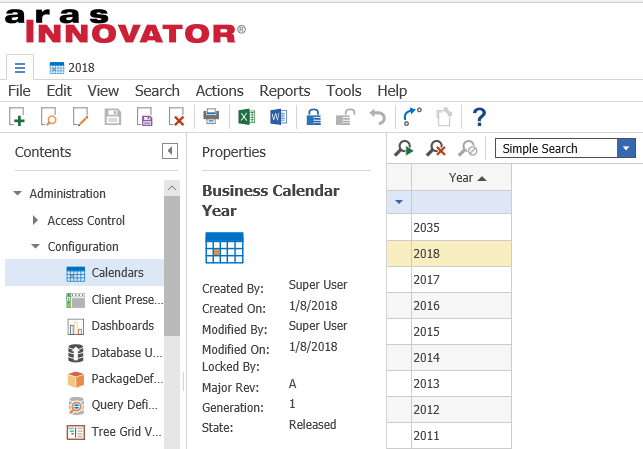The height and width of the screenshot is (449, 643).
Task: Expand the Access Control tree node
Action: pos(36,221)
